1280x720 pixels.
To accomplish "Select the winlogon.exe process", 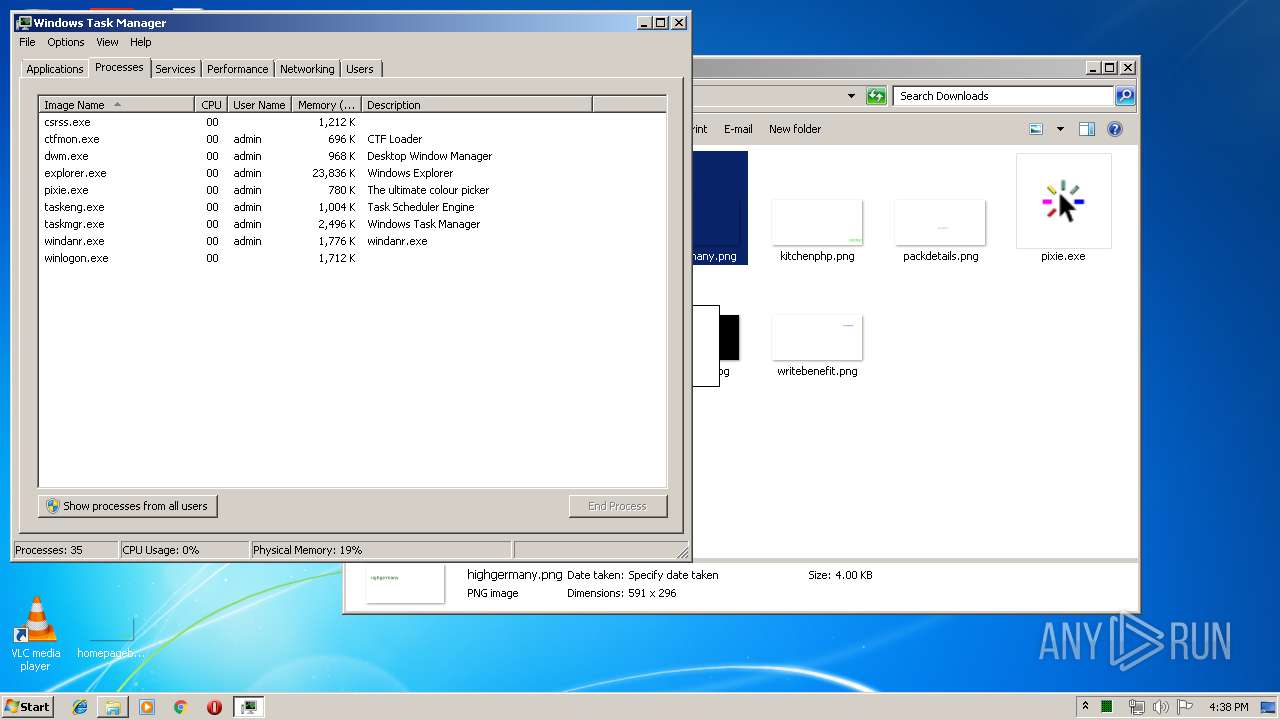I will (x=352, y=258).
